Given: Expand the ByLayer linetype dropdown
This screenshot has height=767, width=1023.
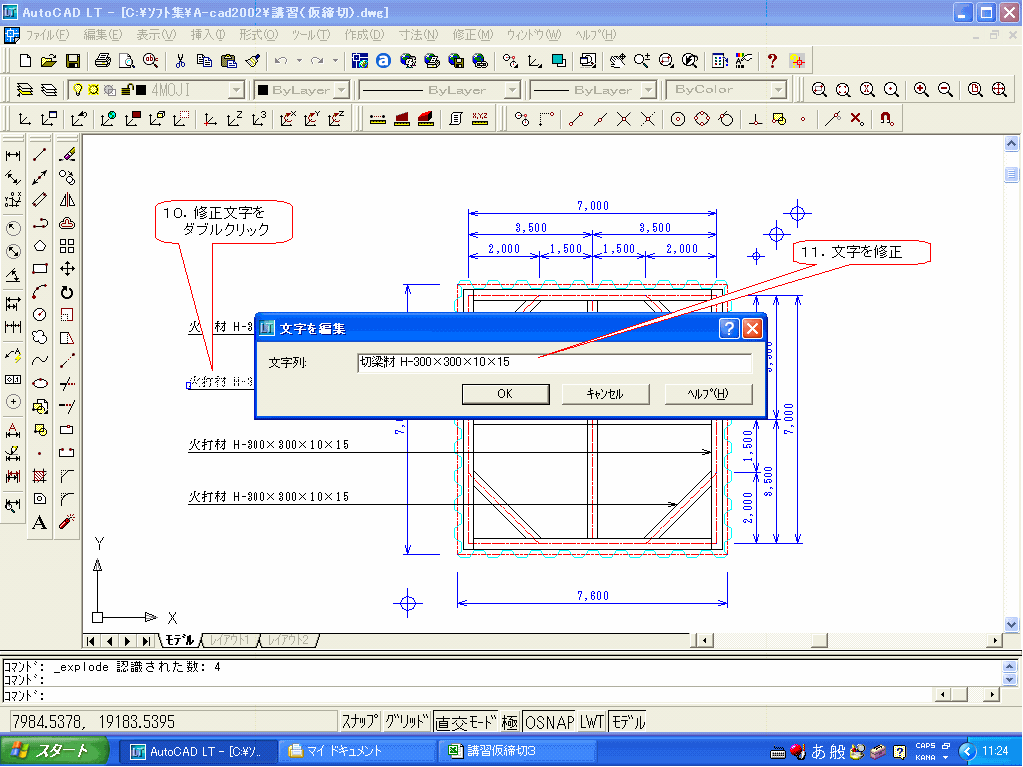Looking at the screenshot, I should (x=512, y=89).
